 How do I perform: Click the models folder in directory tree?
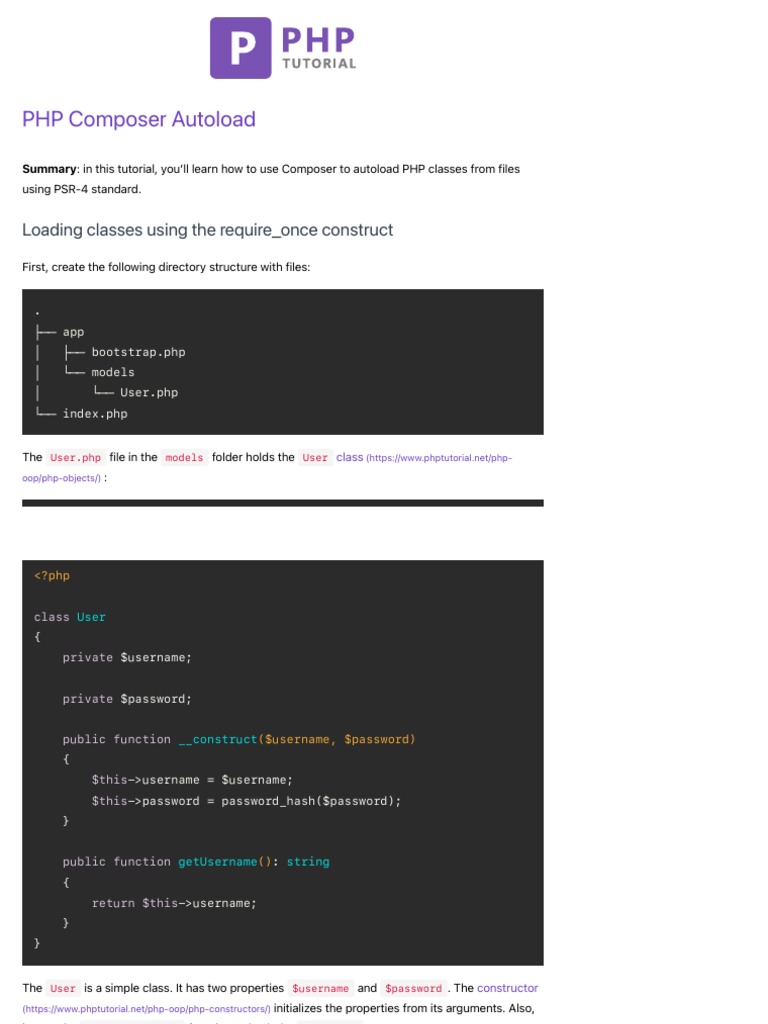[x=112, y=372]
